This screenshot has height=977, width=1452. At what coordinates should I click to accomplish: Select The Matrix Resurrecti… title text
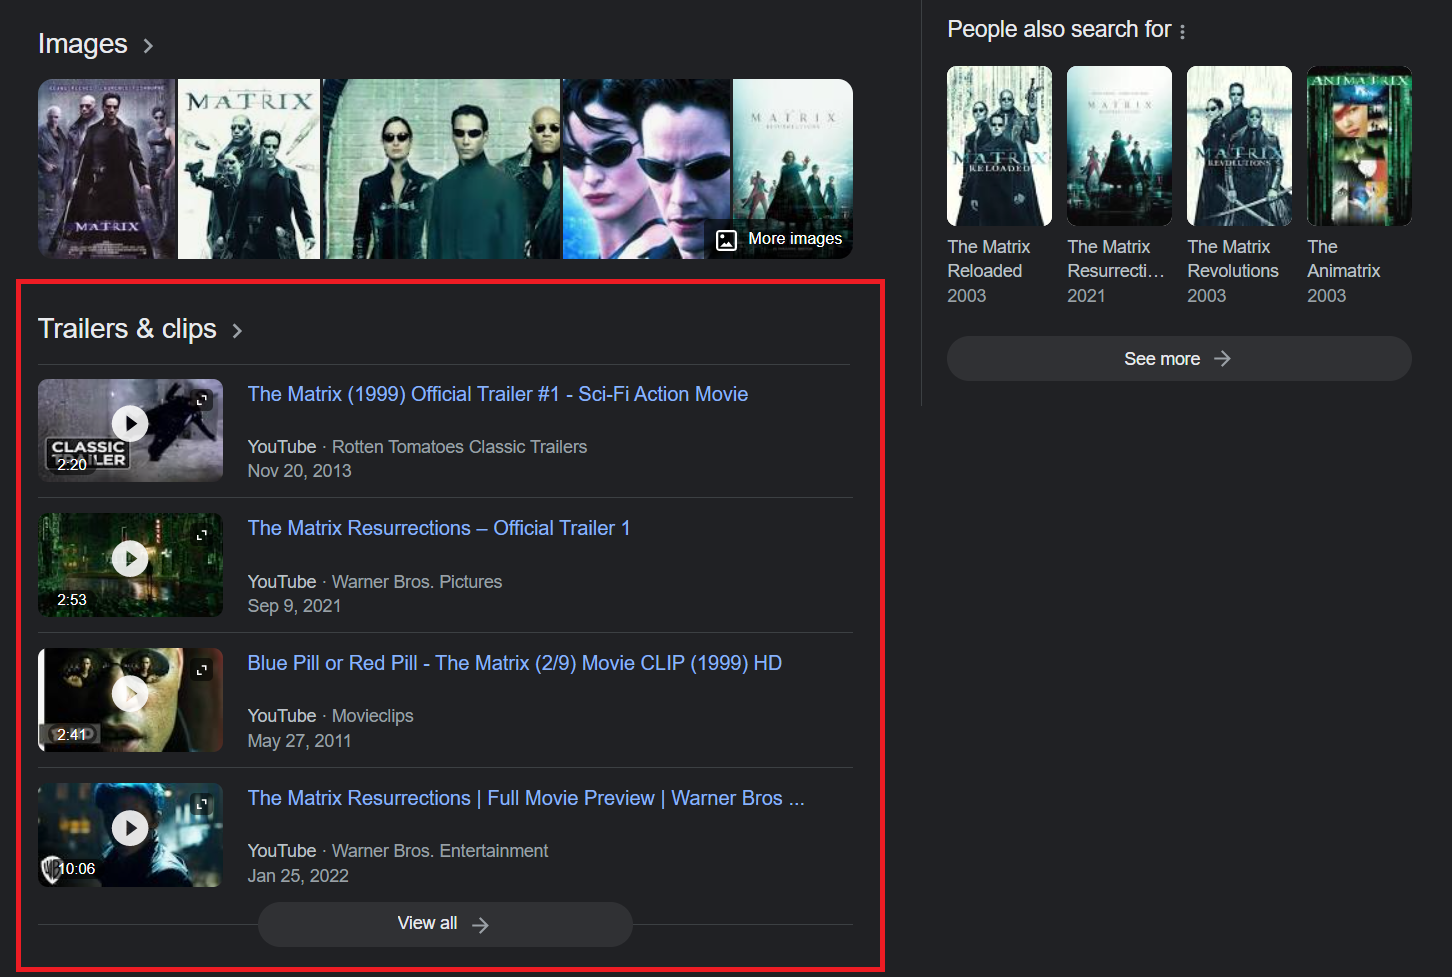pyautogui.click(x=1116, y=259)
